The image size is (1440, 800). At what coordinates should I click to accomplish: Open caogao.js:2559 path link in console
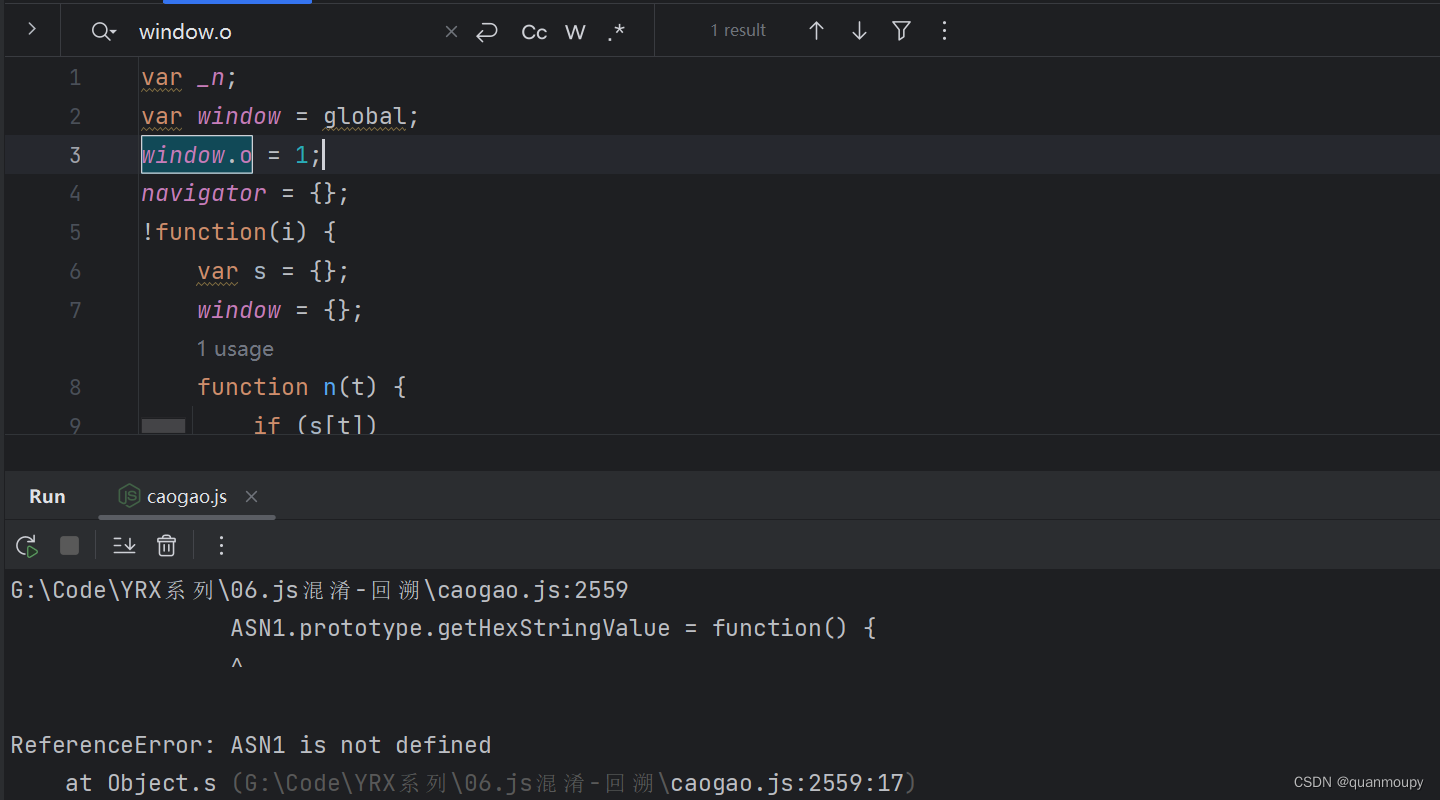pos(319,590)
